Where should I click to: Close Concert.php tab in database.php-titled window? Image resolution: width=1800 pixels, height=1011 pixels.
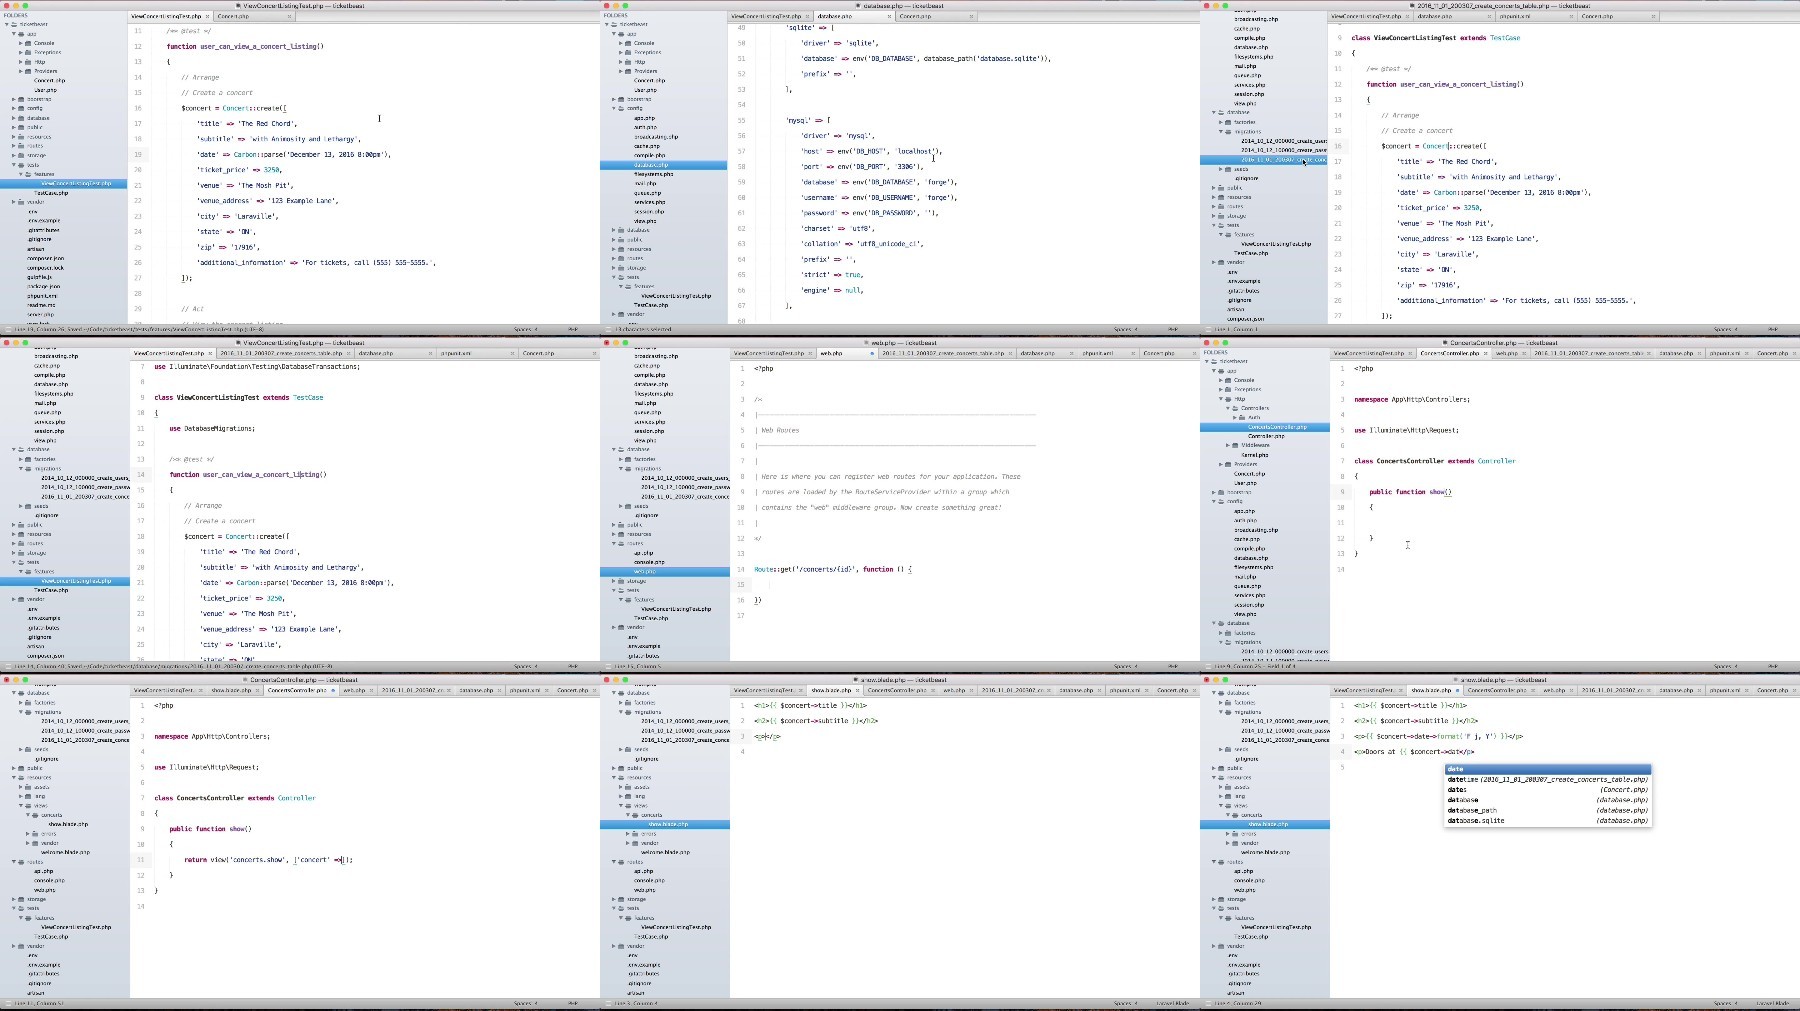[972, 16]
